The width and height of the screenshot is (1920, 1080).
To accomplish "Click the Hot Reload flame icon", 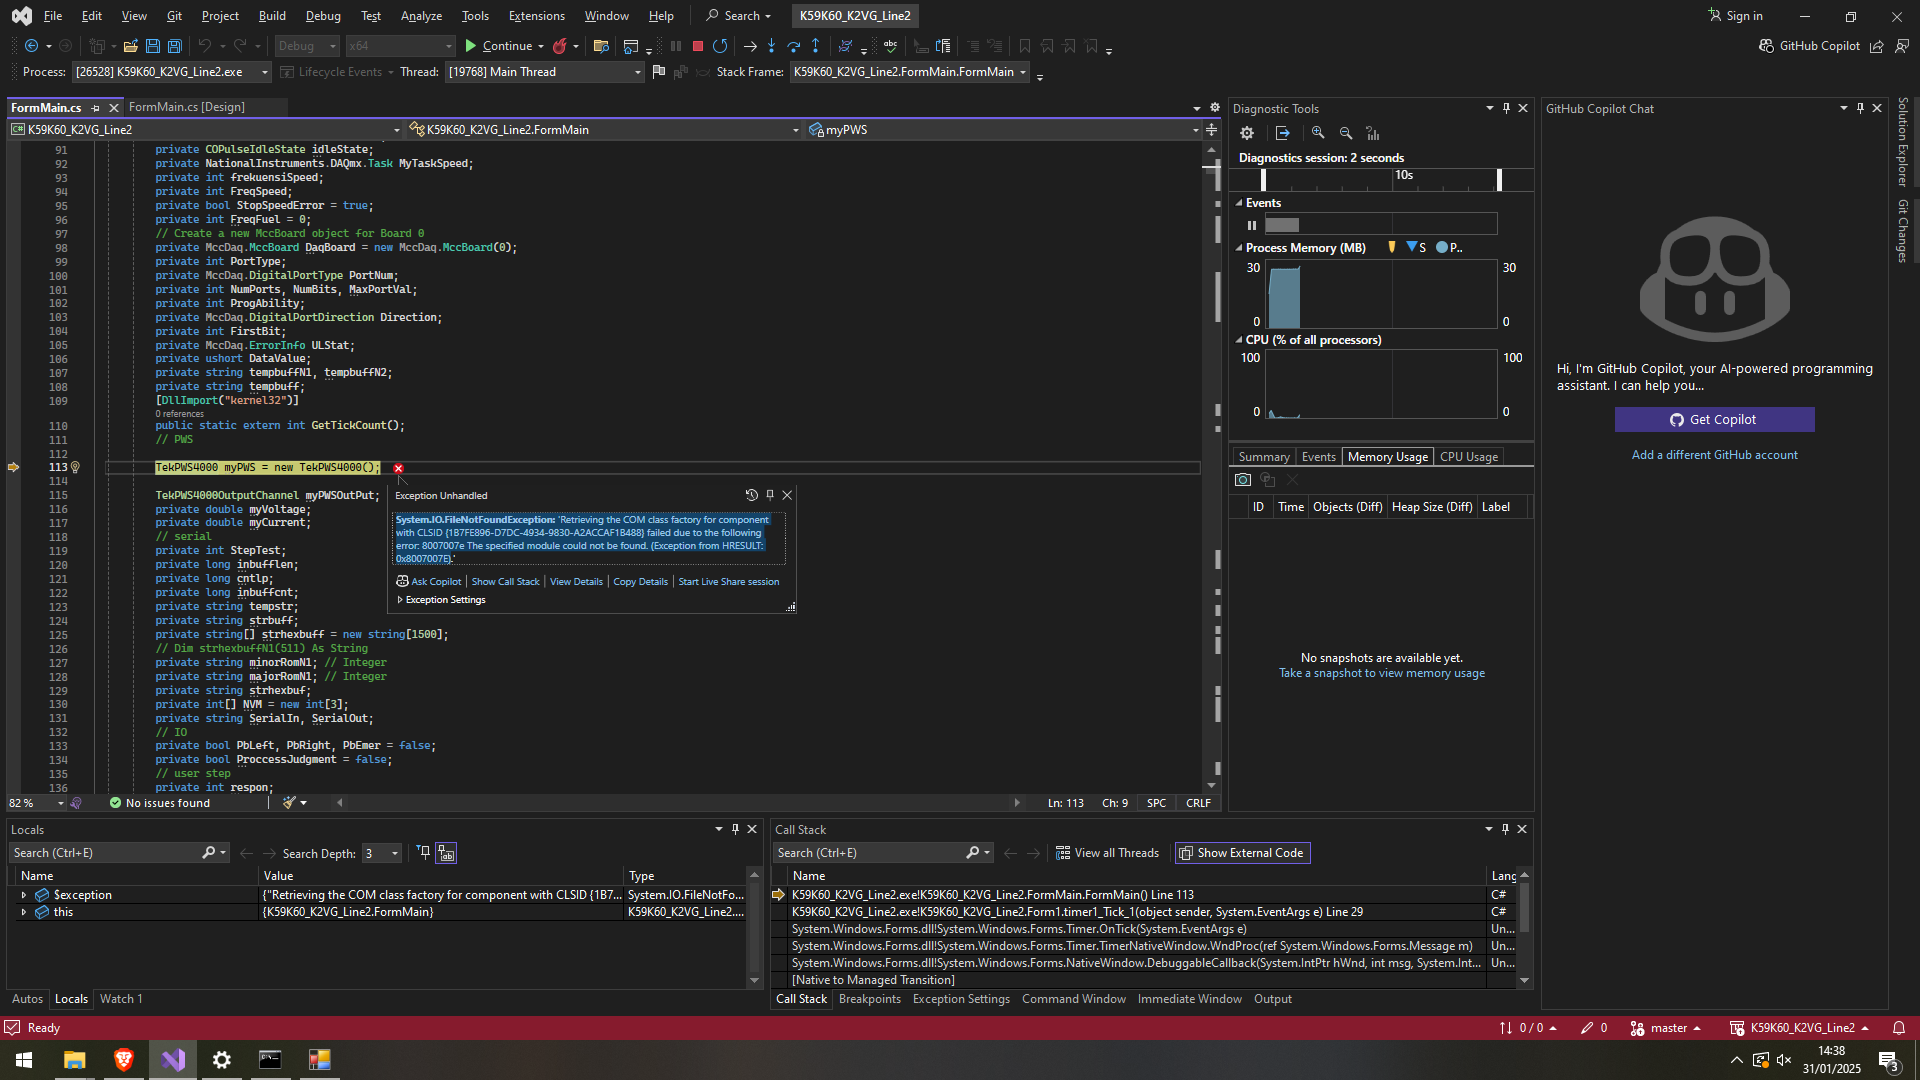I will [x=560, y=46].
